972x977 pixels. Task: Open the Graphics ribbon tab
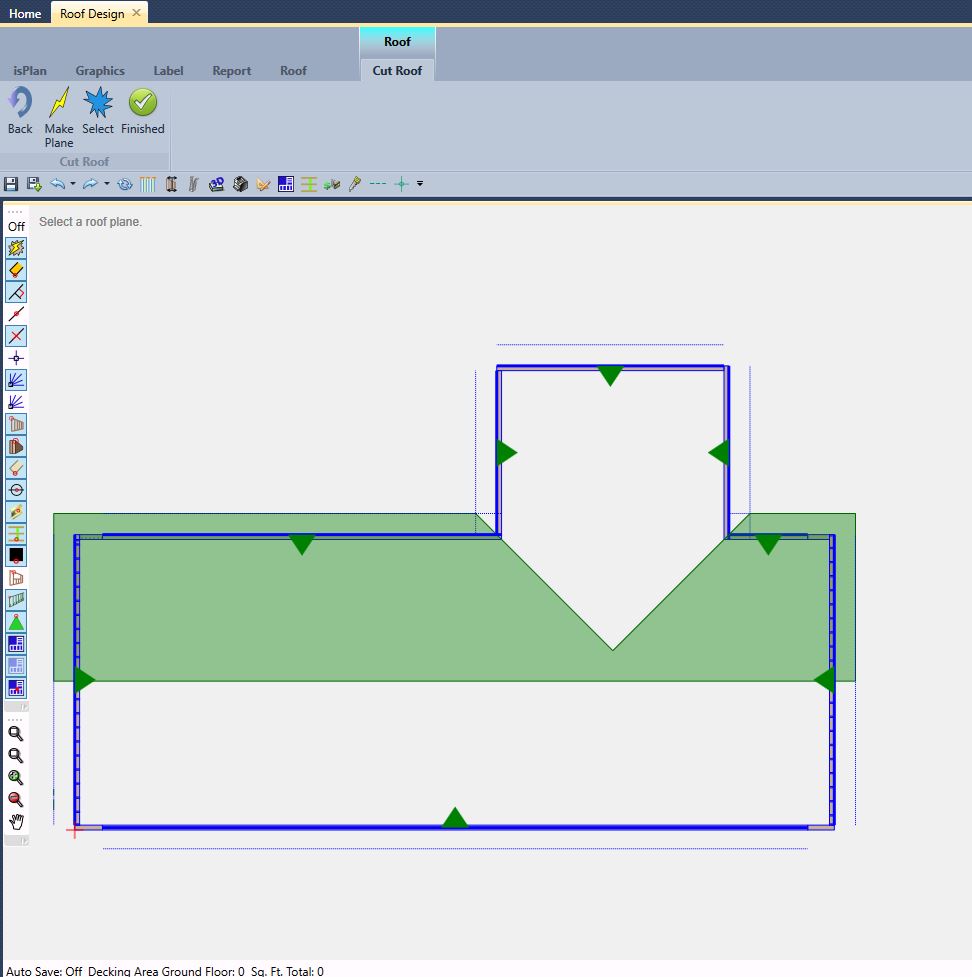100,71
